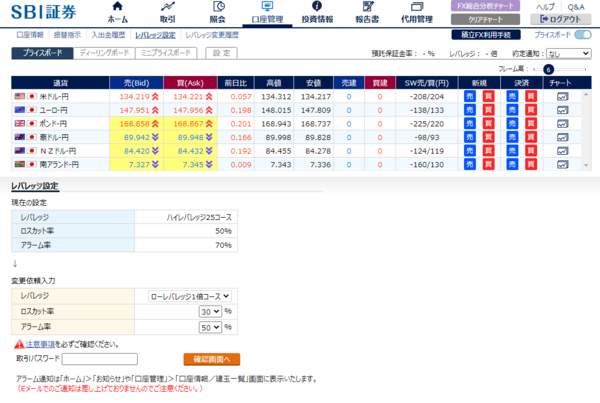
Task: Open chart for ユーロ-円 row
Action: 562,110
